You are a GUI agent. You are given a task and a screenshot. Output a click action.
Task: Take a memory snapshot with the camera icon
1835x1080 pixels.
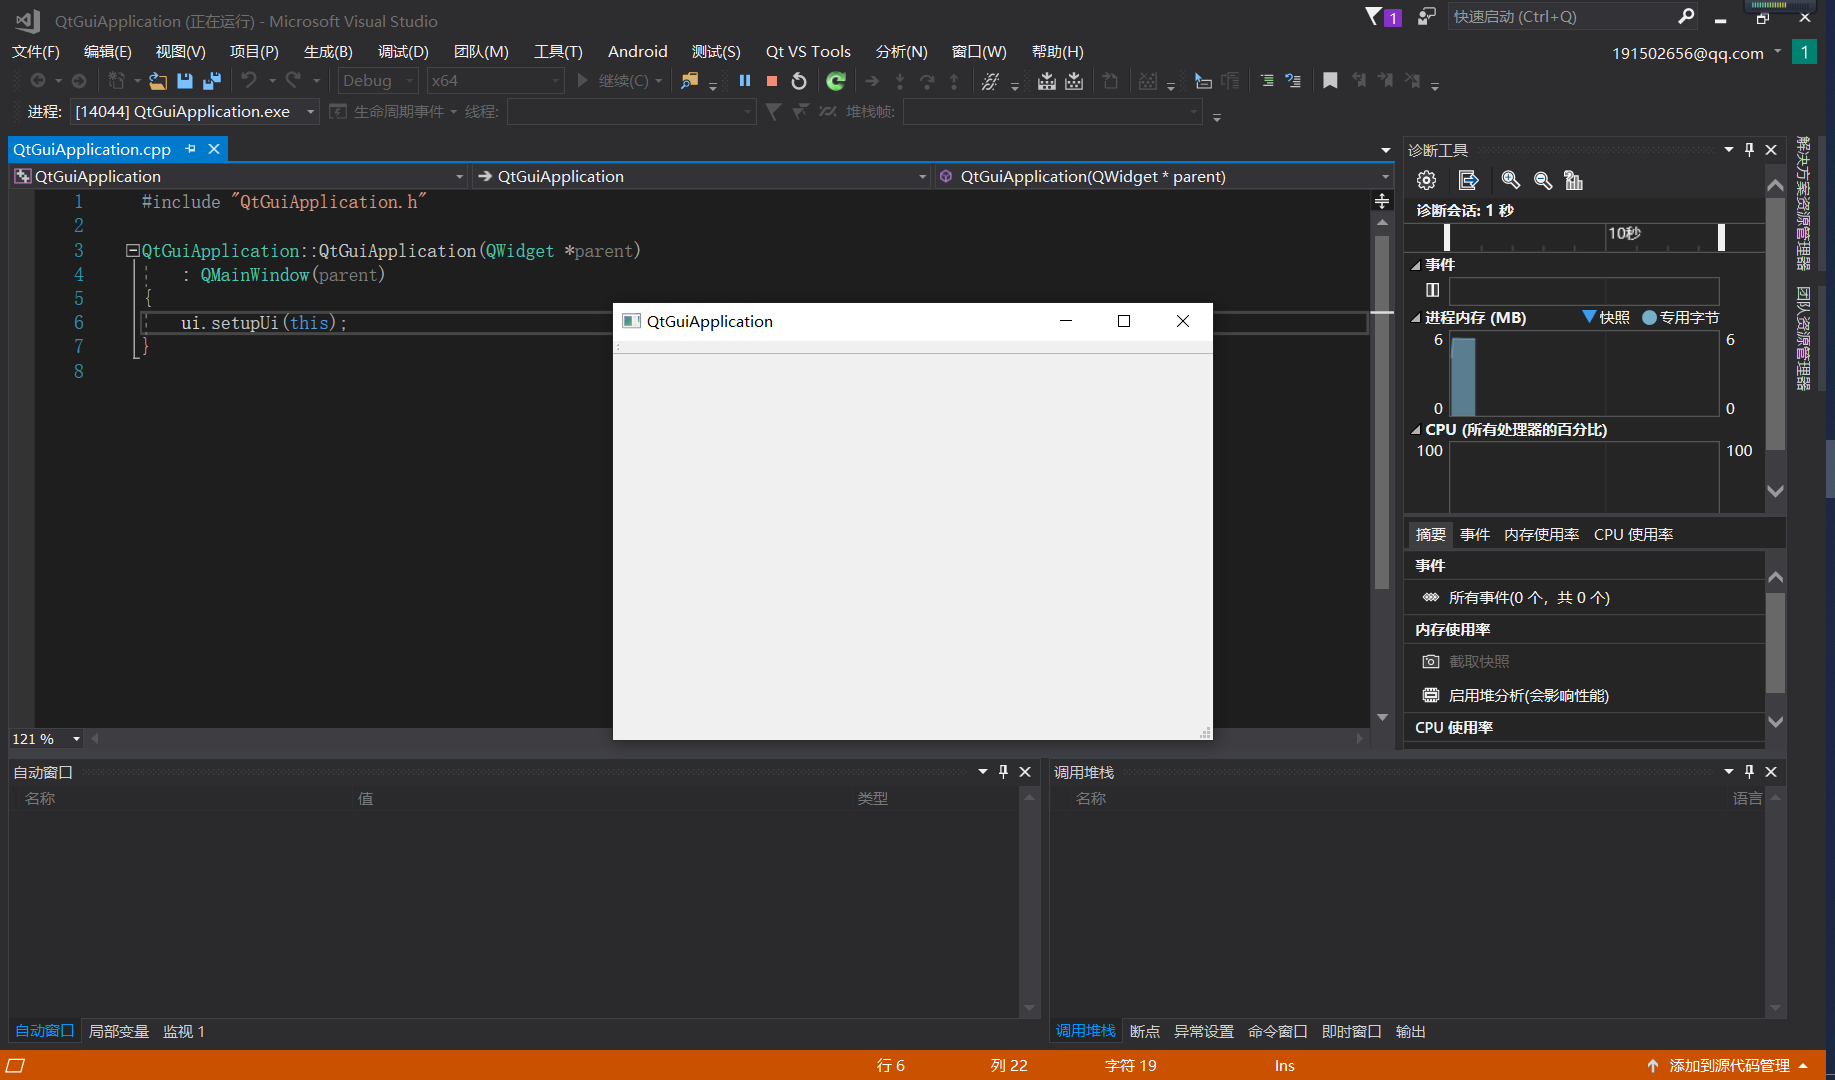point(1430,661)
